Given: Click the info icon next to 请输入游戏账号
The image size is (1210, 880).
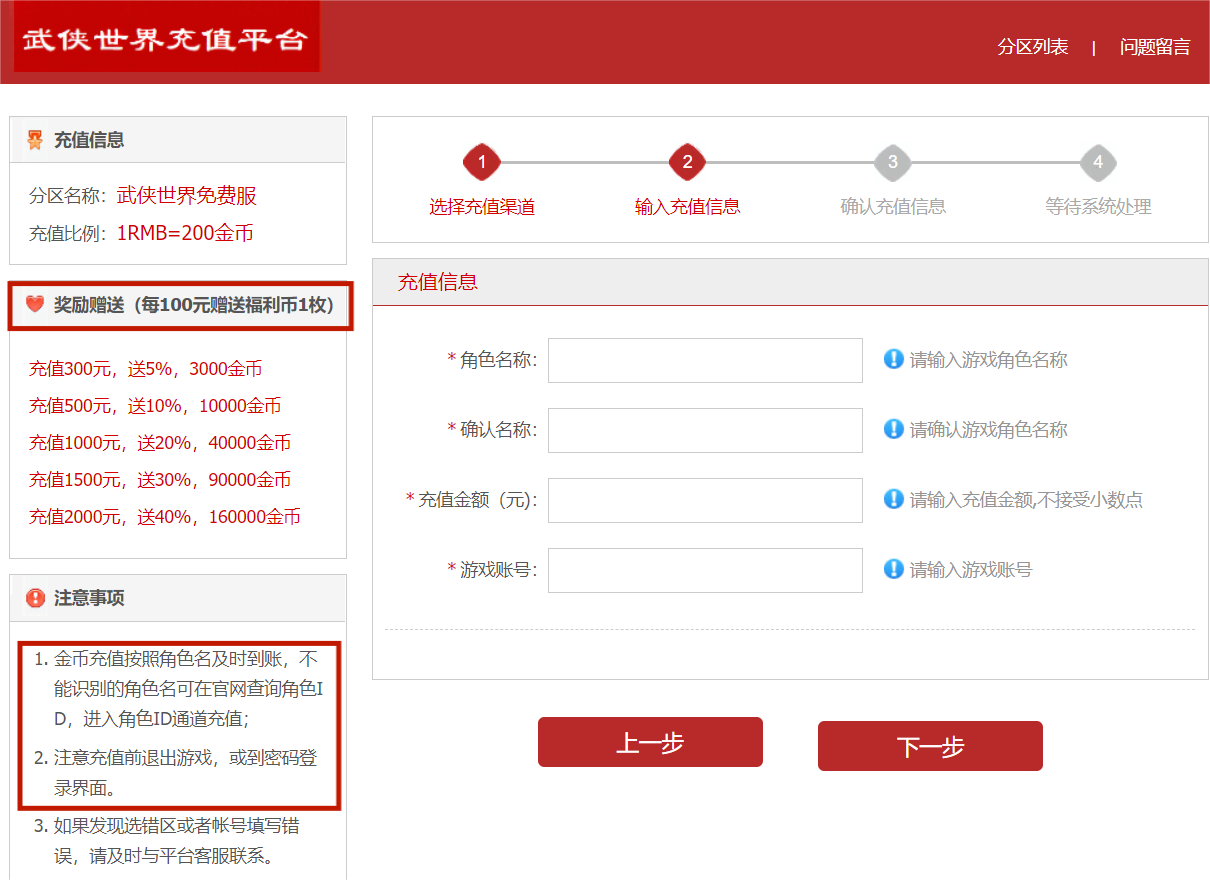Looking at the screenshot, I should click(x=893, y=569).
